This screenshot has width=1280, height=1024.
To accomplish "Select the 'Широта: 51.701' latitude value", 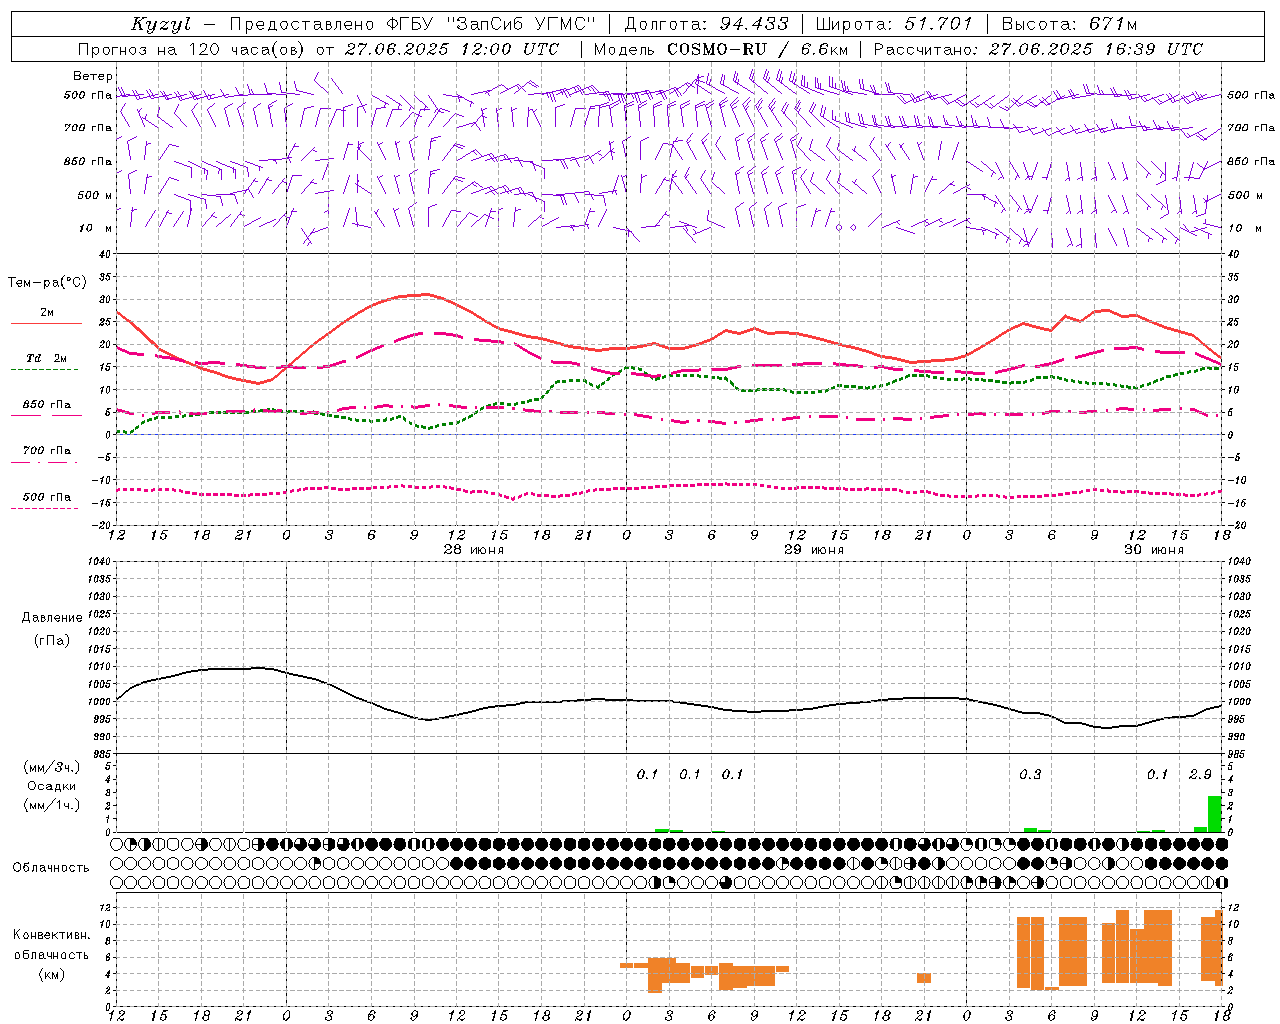I will [894, 24].
